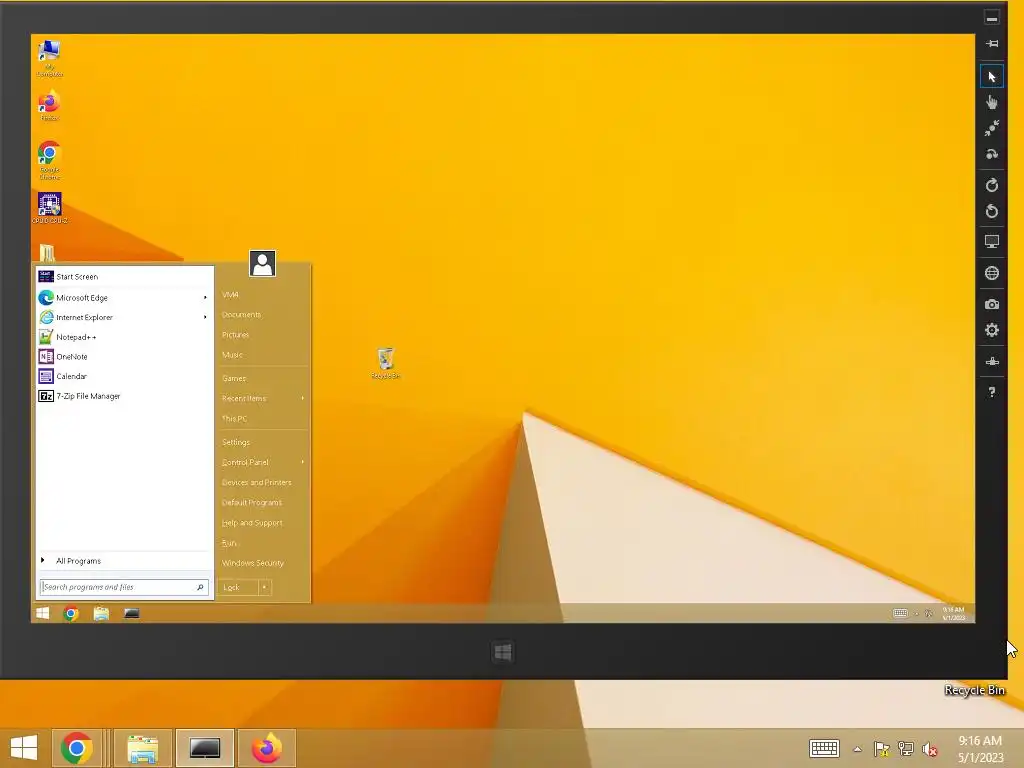This screenshot has width=1024, height=768.
Task: Open change resolution monitor icon
Action: click(x=991, y=242)
